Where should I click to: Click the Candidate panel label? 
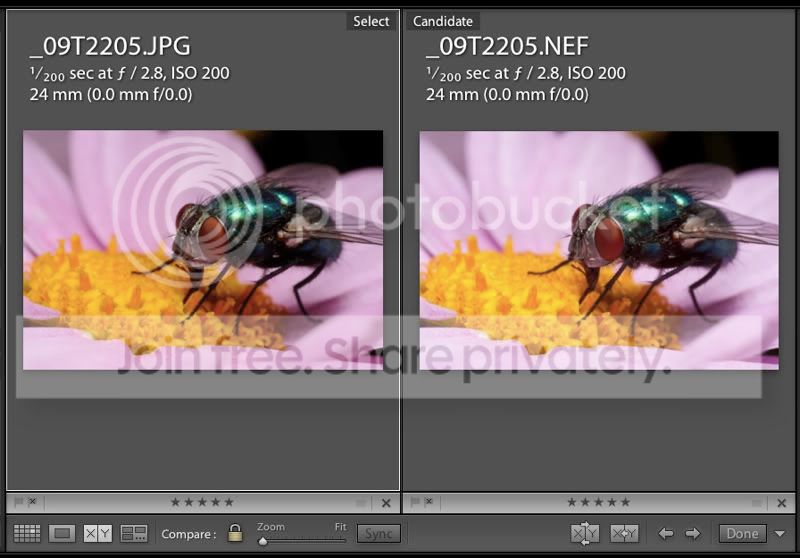coord(442,21)
